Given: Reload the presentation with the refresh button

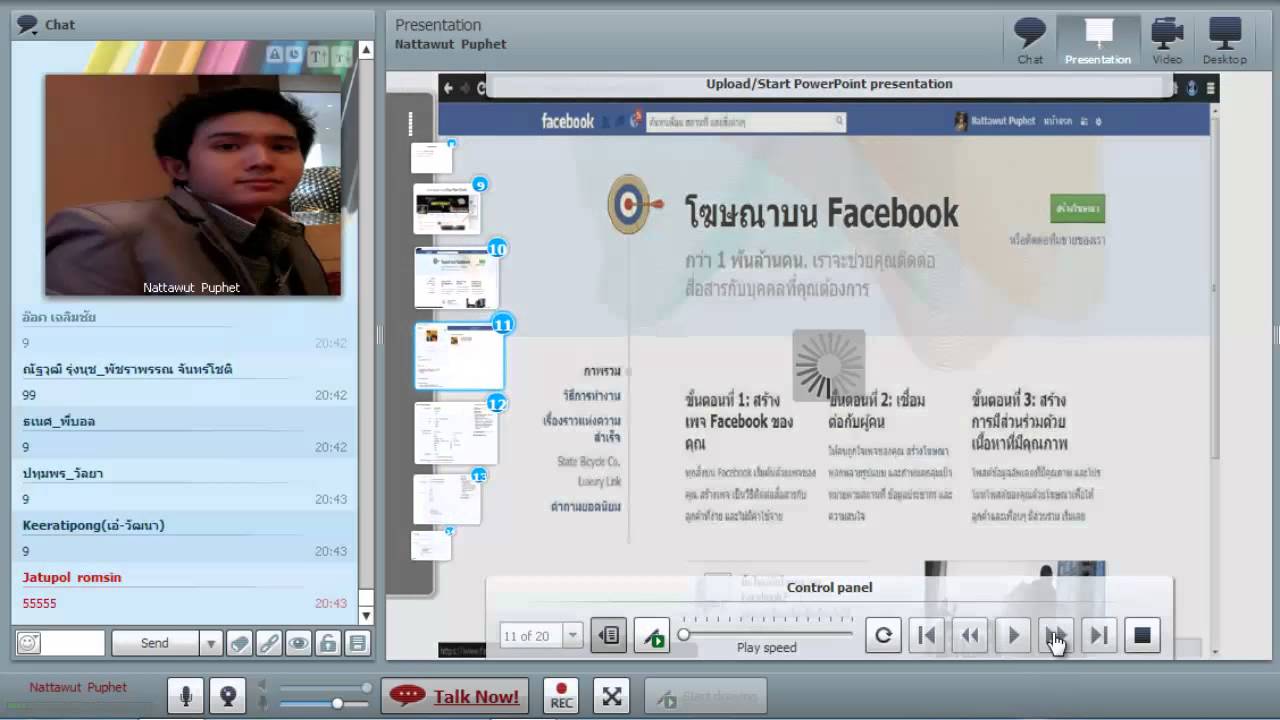Looking at the screenshot, I should 883,635.
